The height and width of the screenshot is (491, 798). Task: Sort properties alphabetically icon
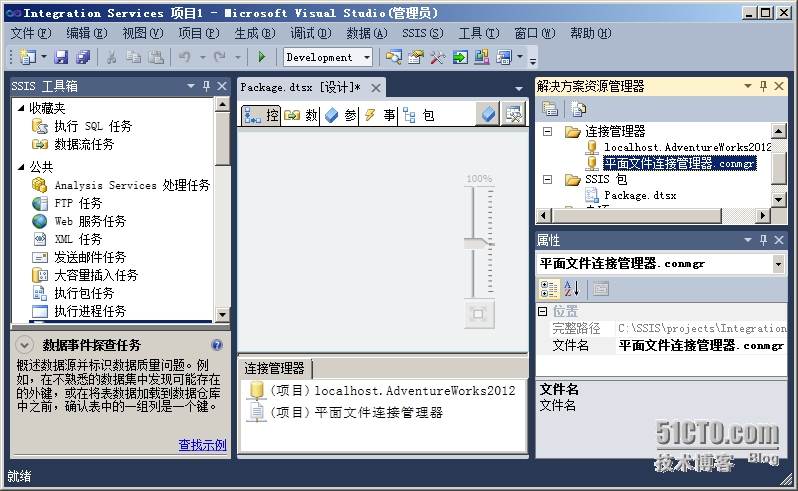pyautogui.click(x=572, y=288)
